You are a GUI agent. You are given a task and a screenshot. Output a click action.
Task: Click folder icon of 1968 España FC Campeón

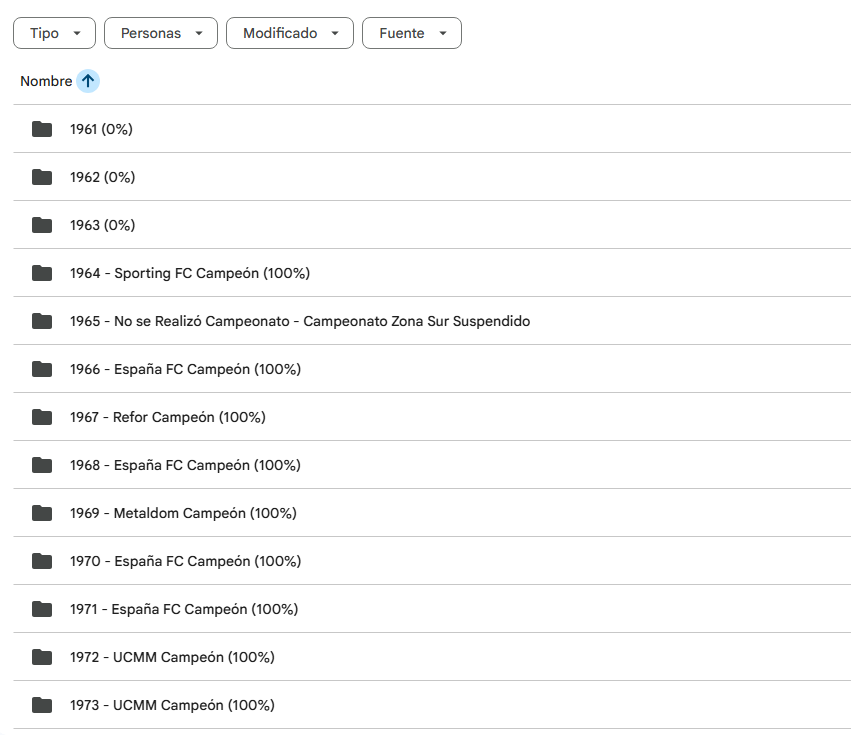[x=42, y=465]
